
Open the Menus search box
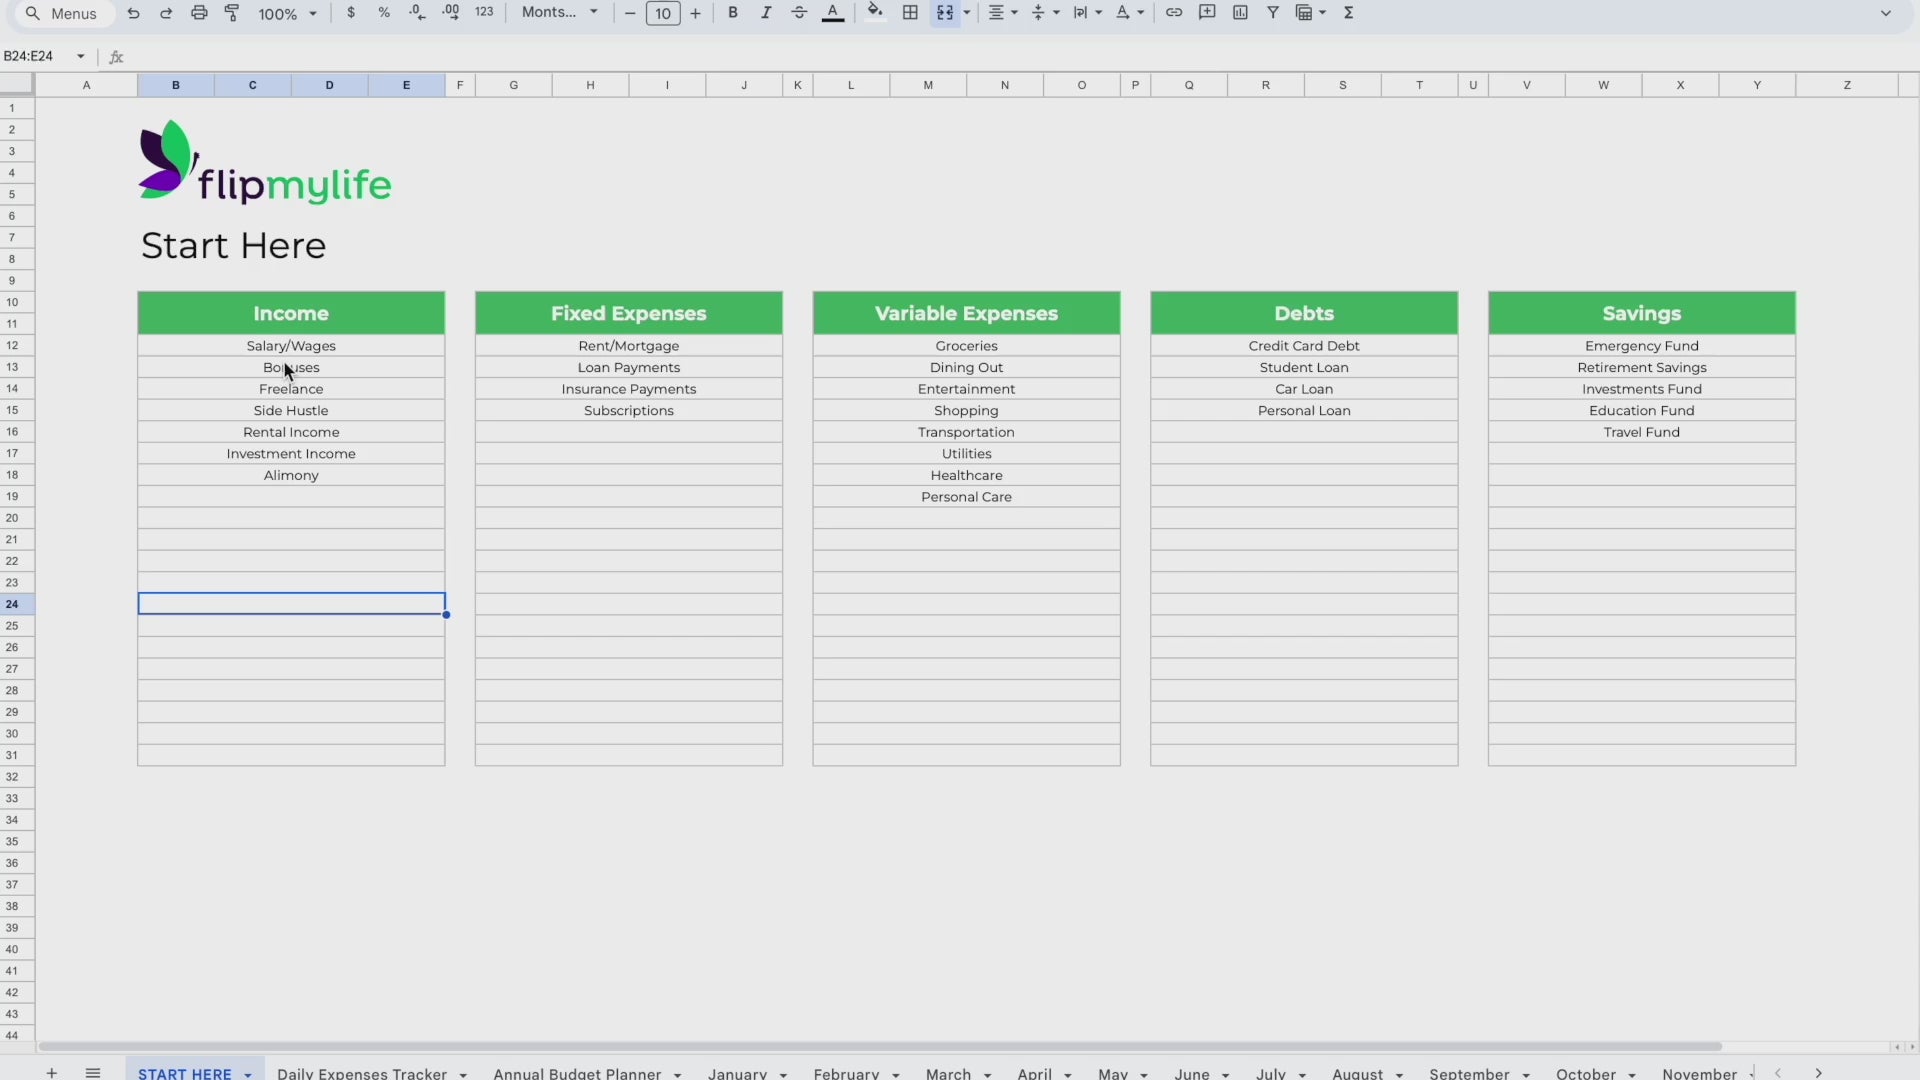62,13
